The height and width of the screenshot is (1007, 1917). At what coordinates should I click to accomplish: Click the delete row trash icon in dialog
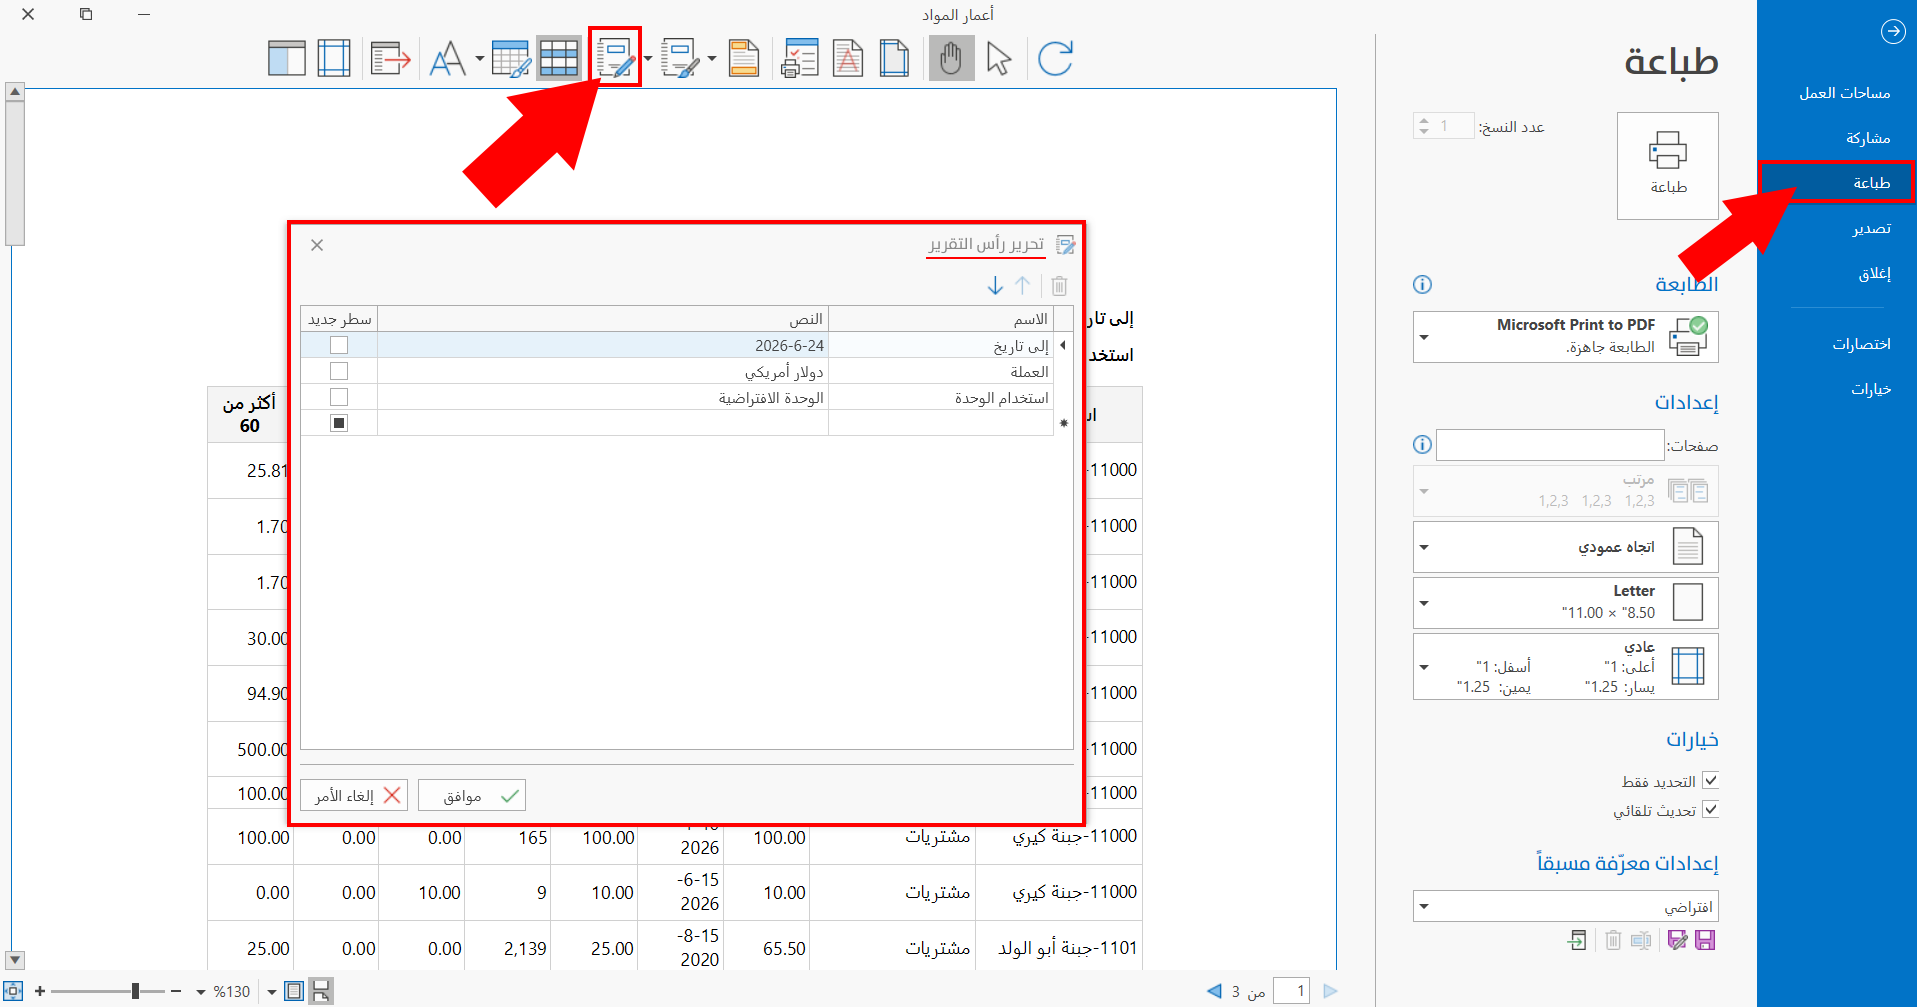click(1059, 286)
